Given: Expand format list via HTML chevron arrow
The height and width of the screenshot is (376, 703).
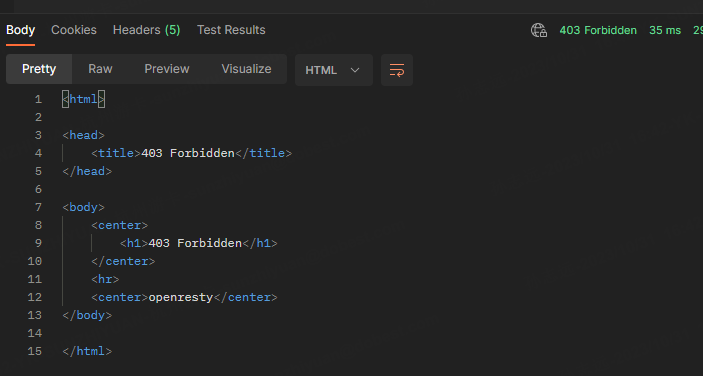Looking at the screenshot, I should (355, 70).
